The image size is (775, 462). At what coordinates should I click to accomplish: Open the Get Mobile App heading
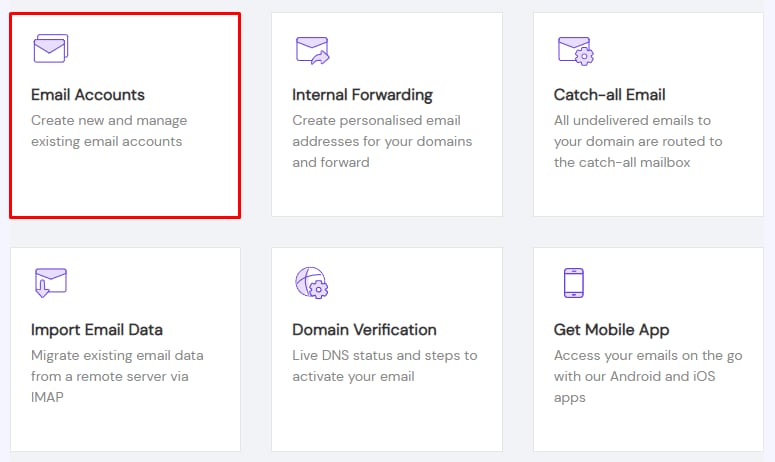coord(611,329)
